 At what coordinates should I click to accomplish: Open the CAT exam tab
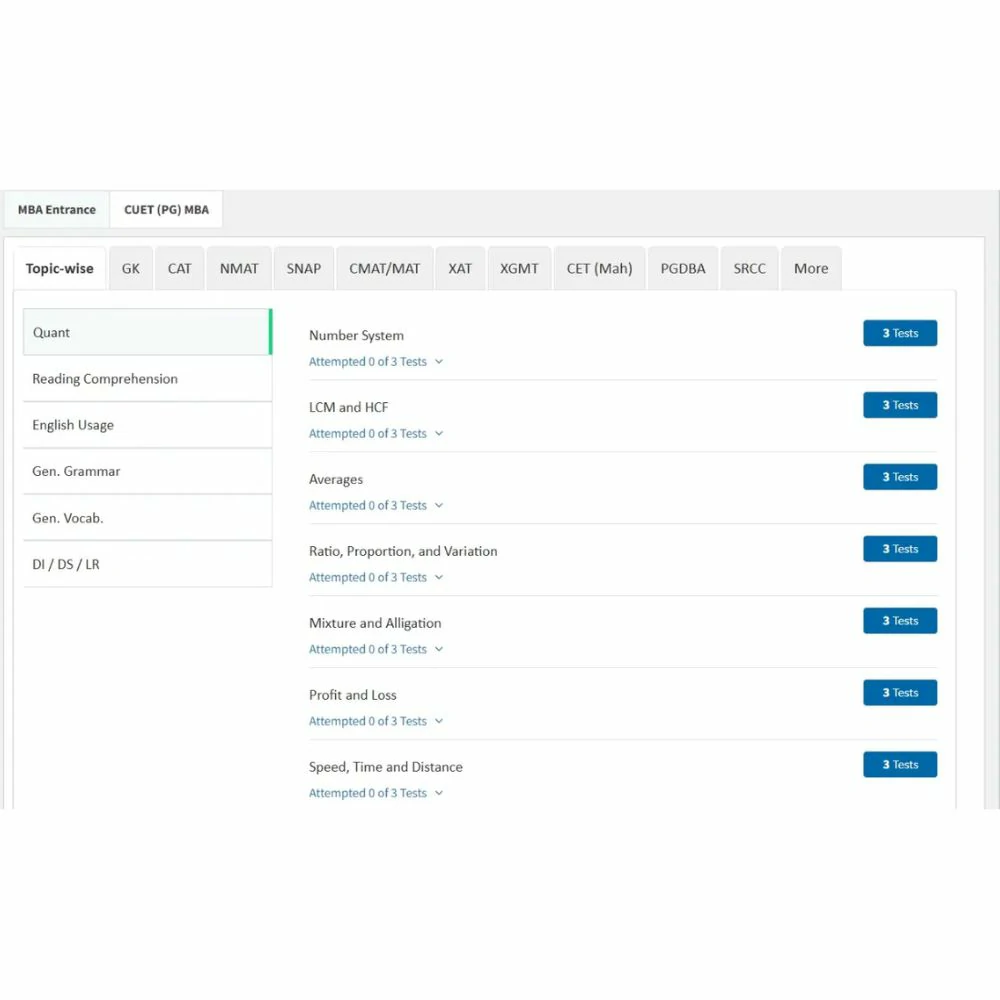[179, 268]
